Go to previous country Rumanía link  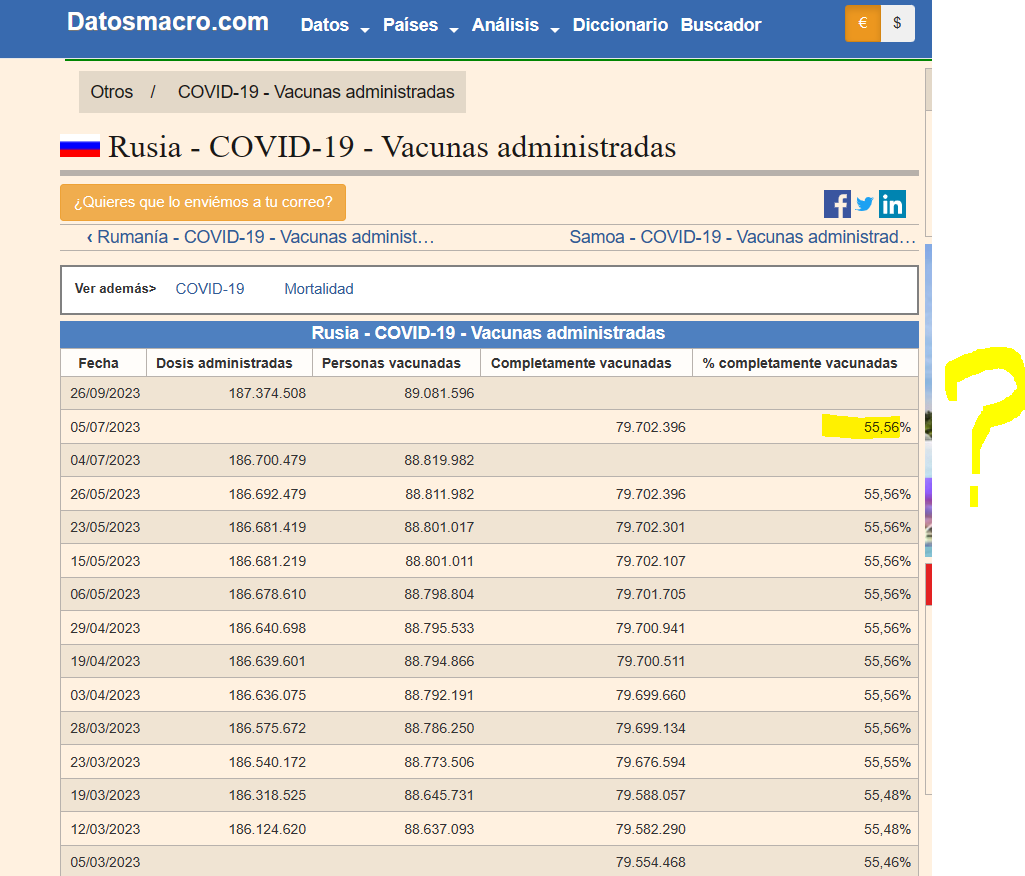click(260, 237)
